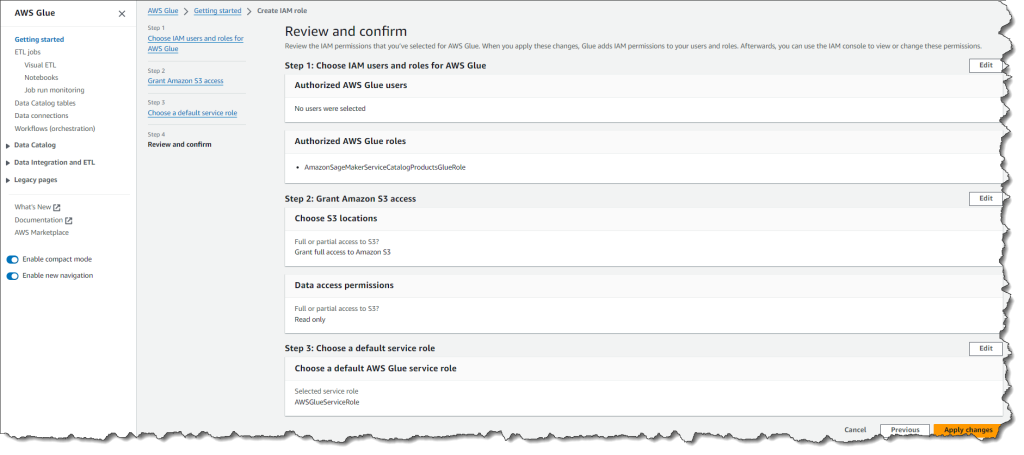Image resolution: width=1024 pixels, height=455 pixels.
Task: Toggle Enable new navigation switch
Action: coord(13,275)
